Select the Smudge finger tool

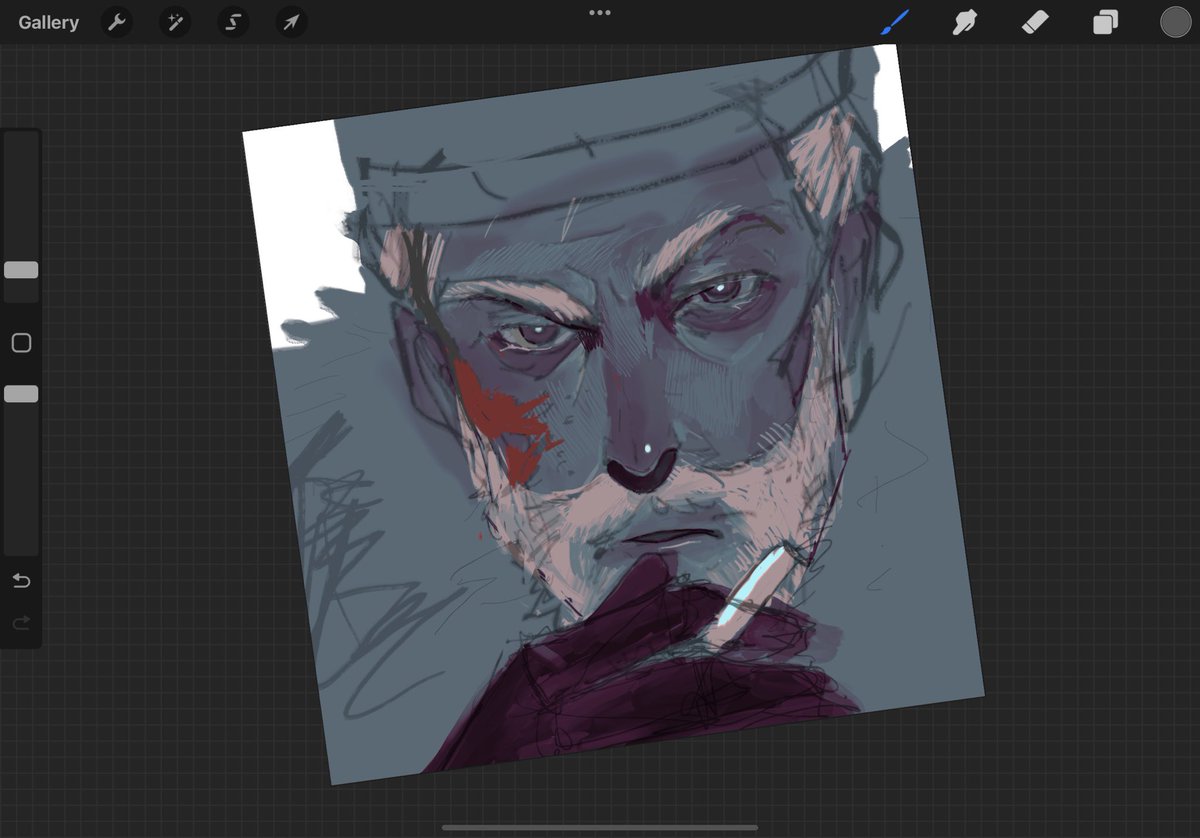click(964, 22)
